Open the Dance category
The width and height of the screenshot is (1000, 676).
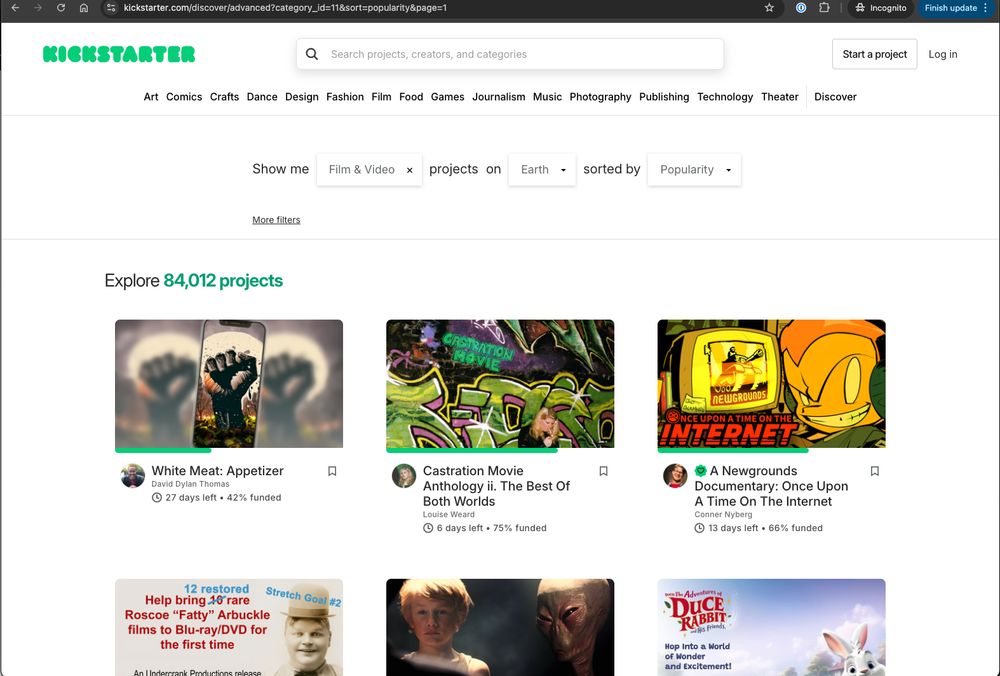click(262, 97)
